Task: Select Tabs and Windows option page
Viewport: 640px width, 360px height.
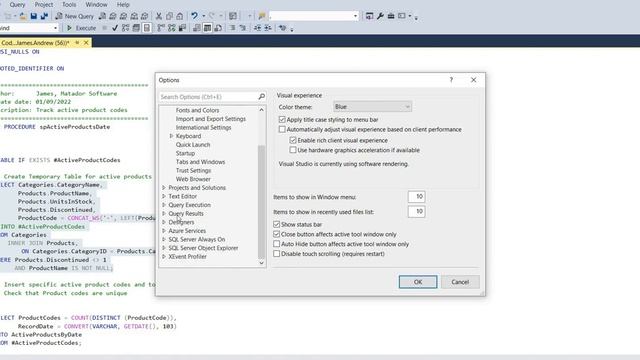Action: (x=200, y=162)
